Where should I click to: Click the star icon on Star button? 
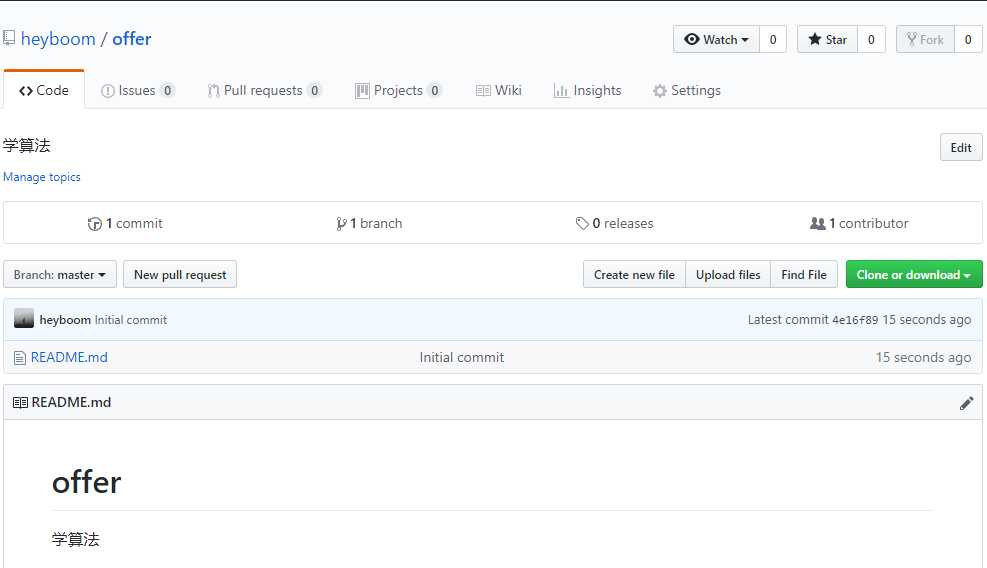[x=815, y=39]
